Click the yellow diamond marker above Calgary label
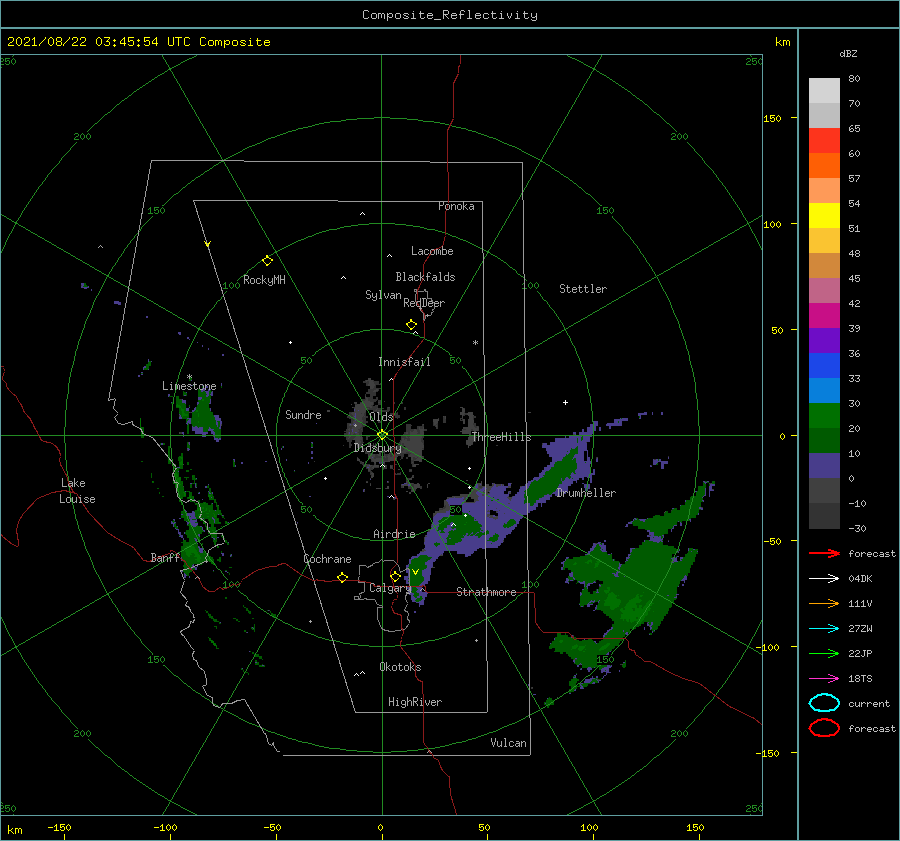This screenshot has height=841, width=900. point(395,576)
